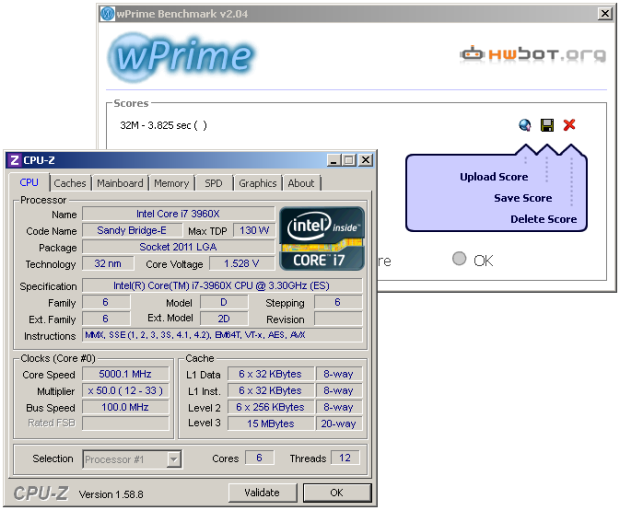Image resolution: width=620 pixels, height=511 pixels.
Task: Click the Version 1.58.8 text
Action: tap(111, 494)
